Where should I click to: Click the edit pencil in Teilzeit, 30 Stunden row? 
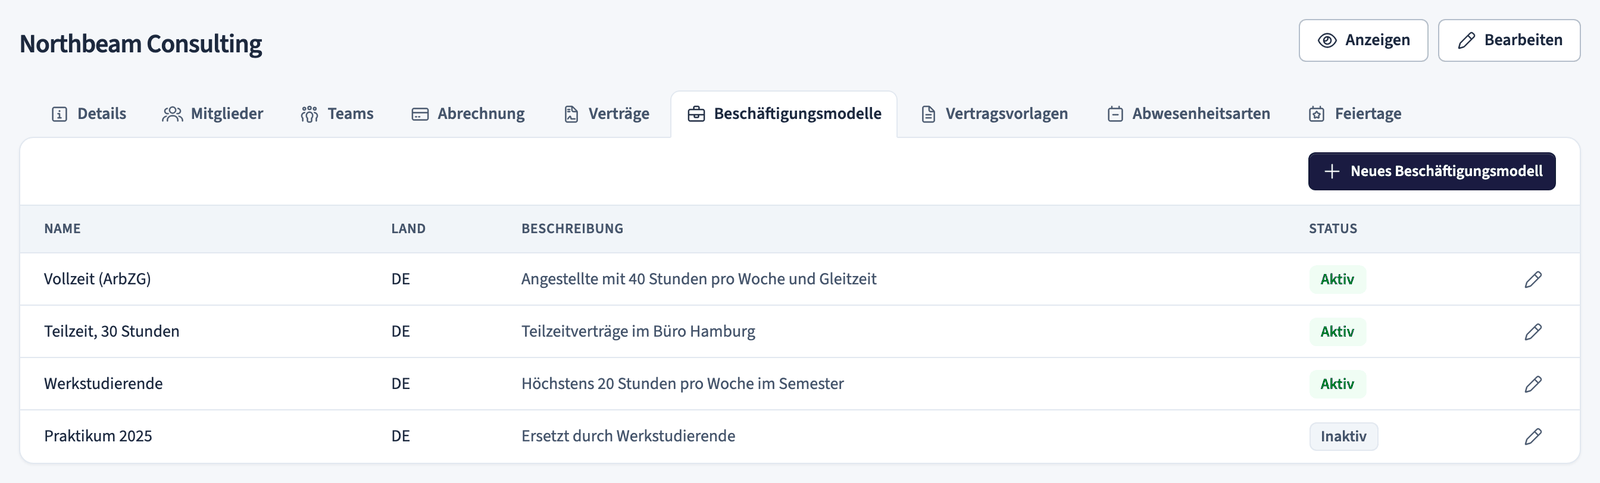click(1533, 332)
